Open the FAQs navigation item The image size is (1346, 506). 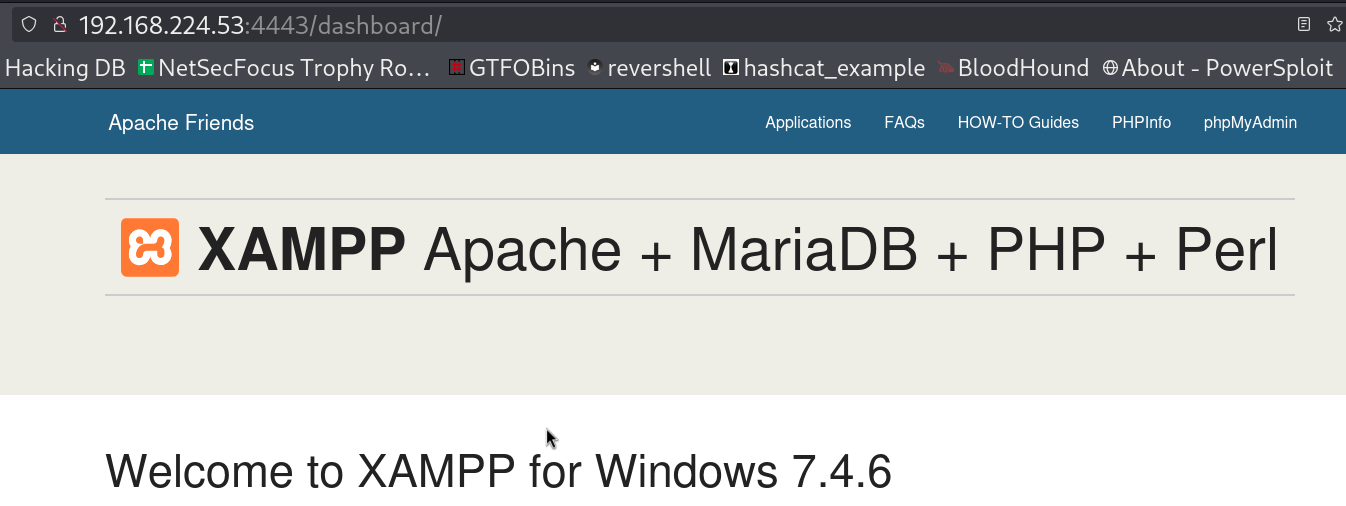904,123
